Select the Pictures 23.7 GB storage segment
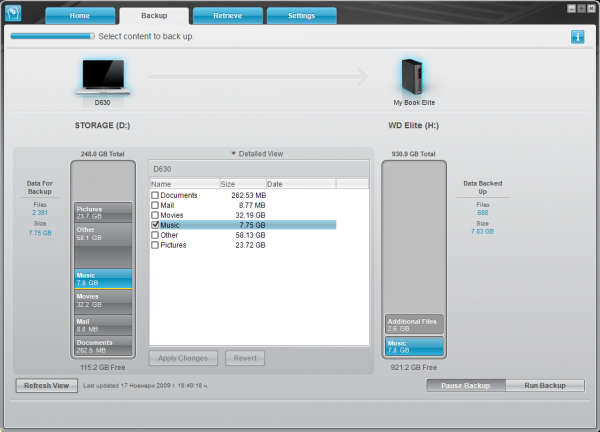This screenshot has width=600, height=432. 103,213
